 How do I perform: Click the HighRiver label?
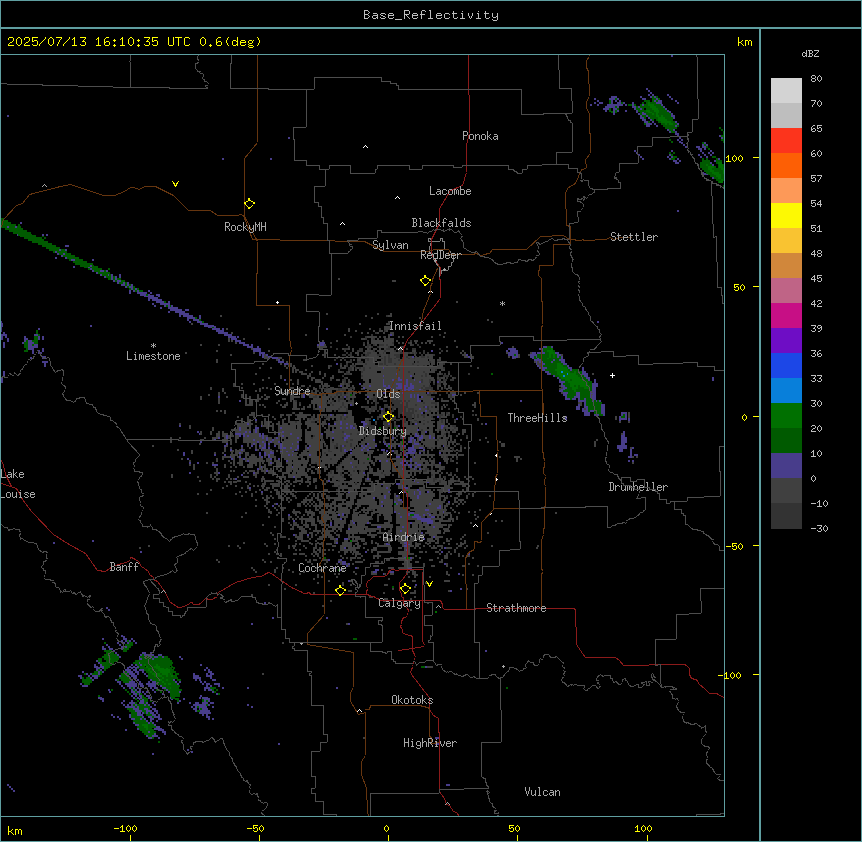430,743
